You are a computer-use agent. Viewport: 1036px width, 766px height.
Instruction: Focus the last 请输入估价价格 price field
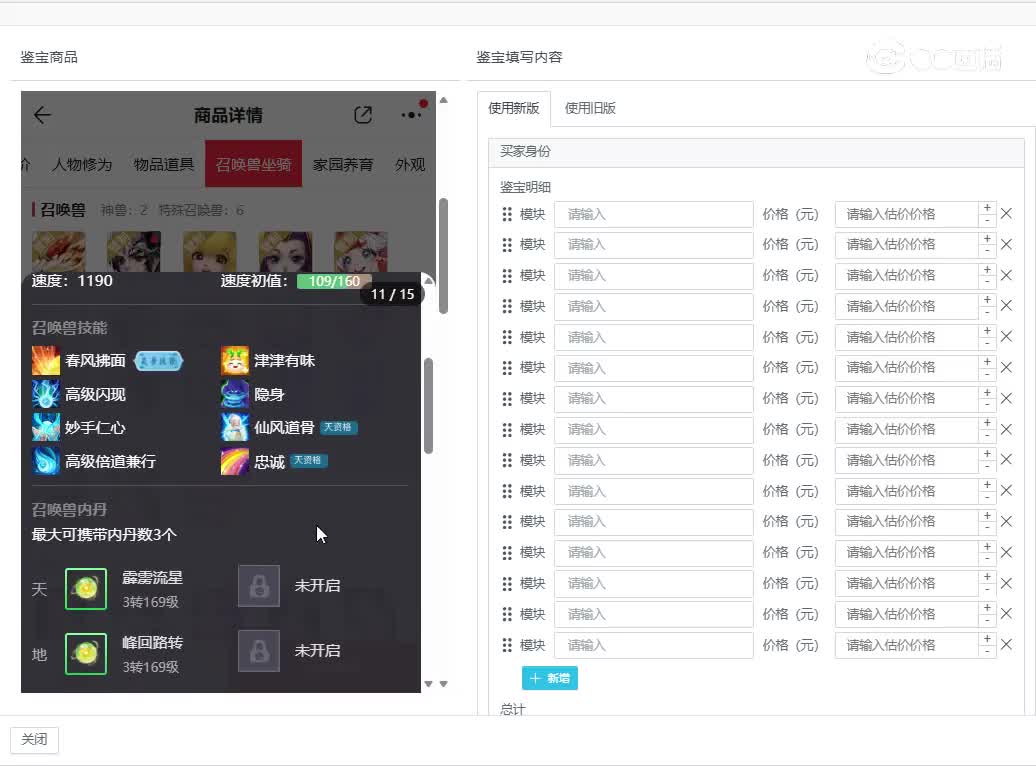pyautogui.click(x=906, y=645)
